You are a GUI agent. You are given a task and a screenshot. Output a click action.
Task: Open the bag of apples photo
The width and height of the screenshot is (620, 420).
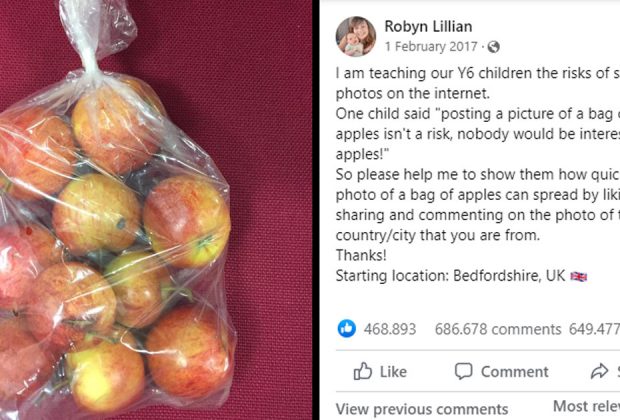pyautogui.click(x=156, y=210)
